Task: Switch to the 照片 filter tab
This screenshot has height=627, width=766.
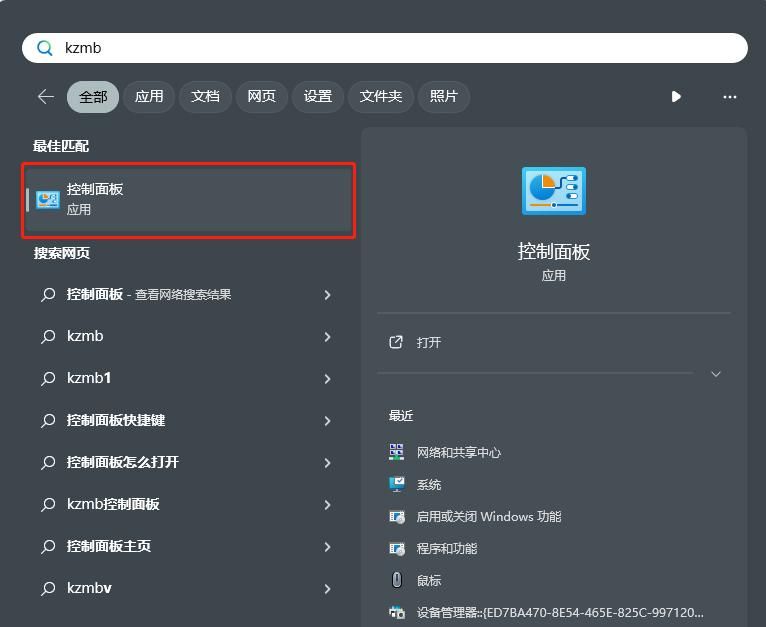Action: (x=444, y=97)
